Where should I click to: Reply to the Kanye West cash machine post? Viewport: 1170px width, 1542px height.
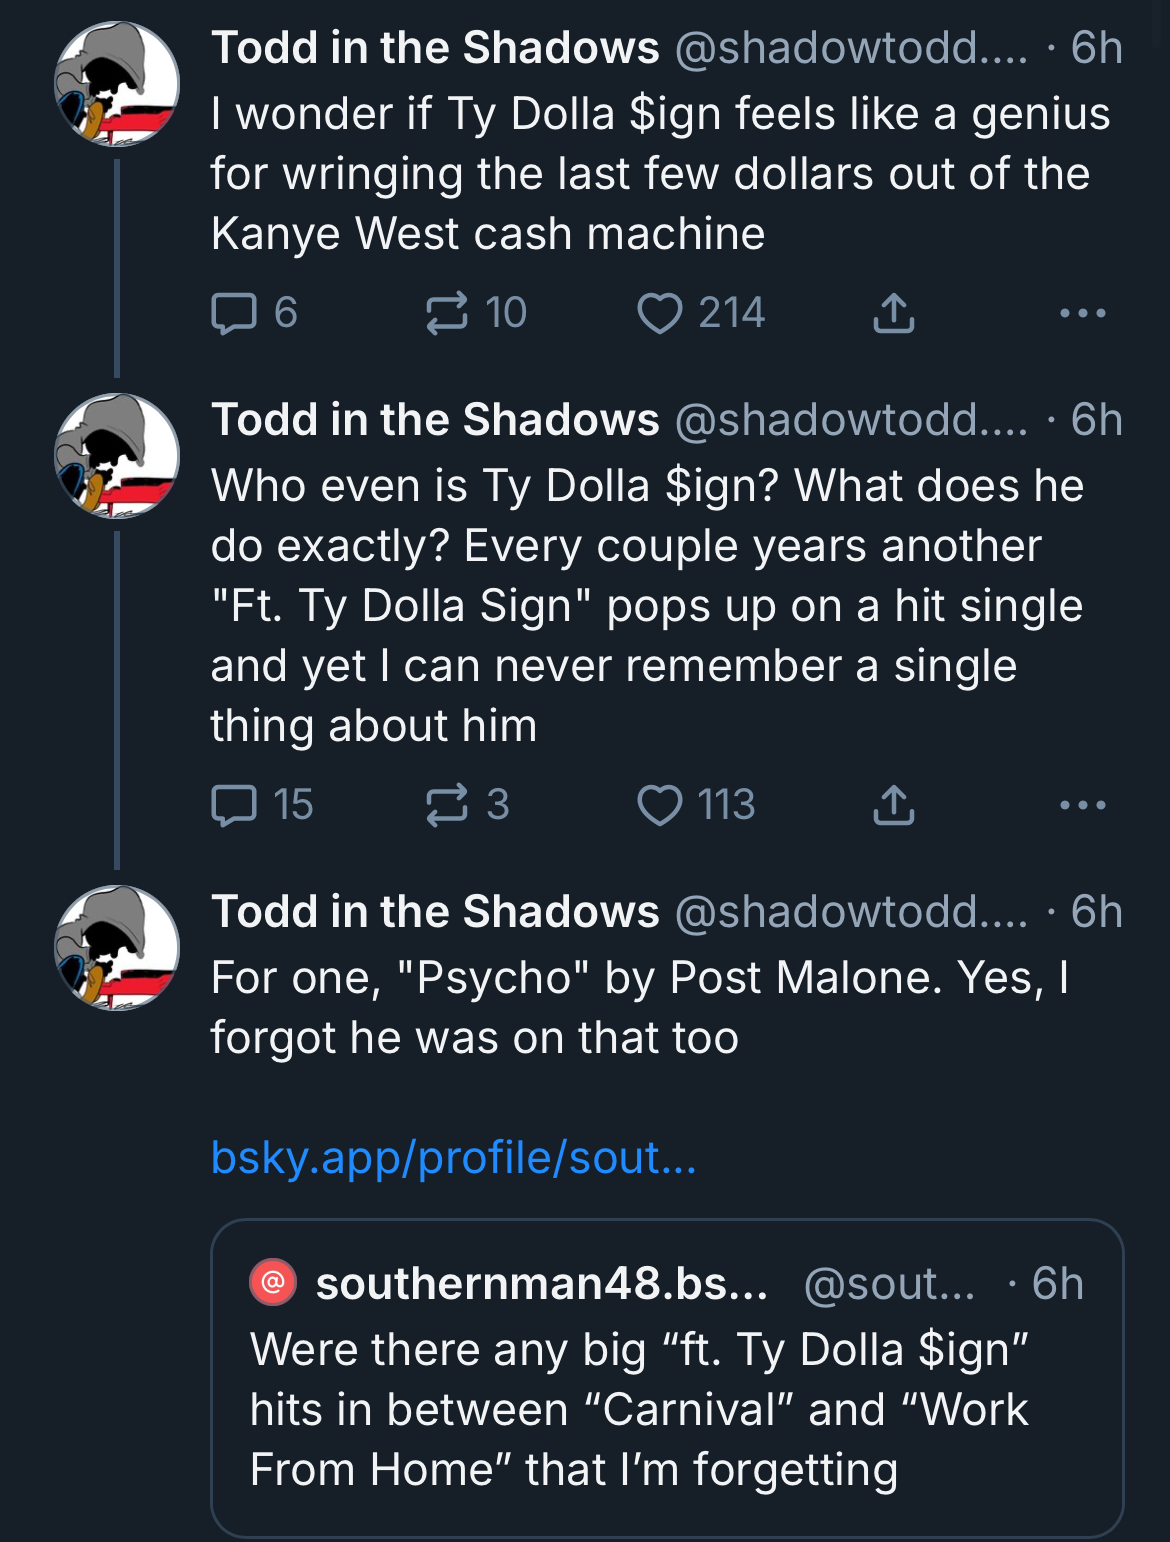pos(254,313)
